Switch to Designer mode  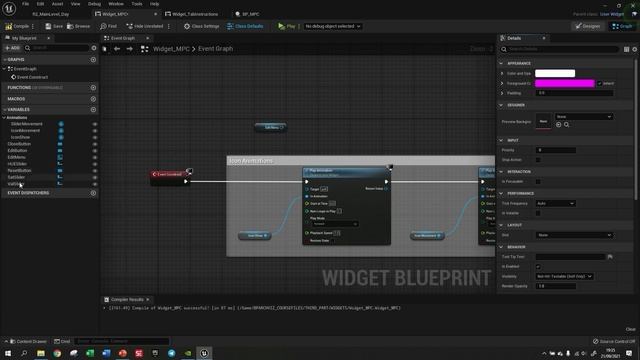tap(588, 26)
